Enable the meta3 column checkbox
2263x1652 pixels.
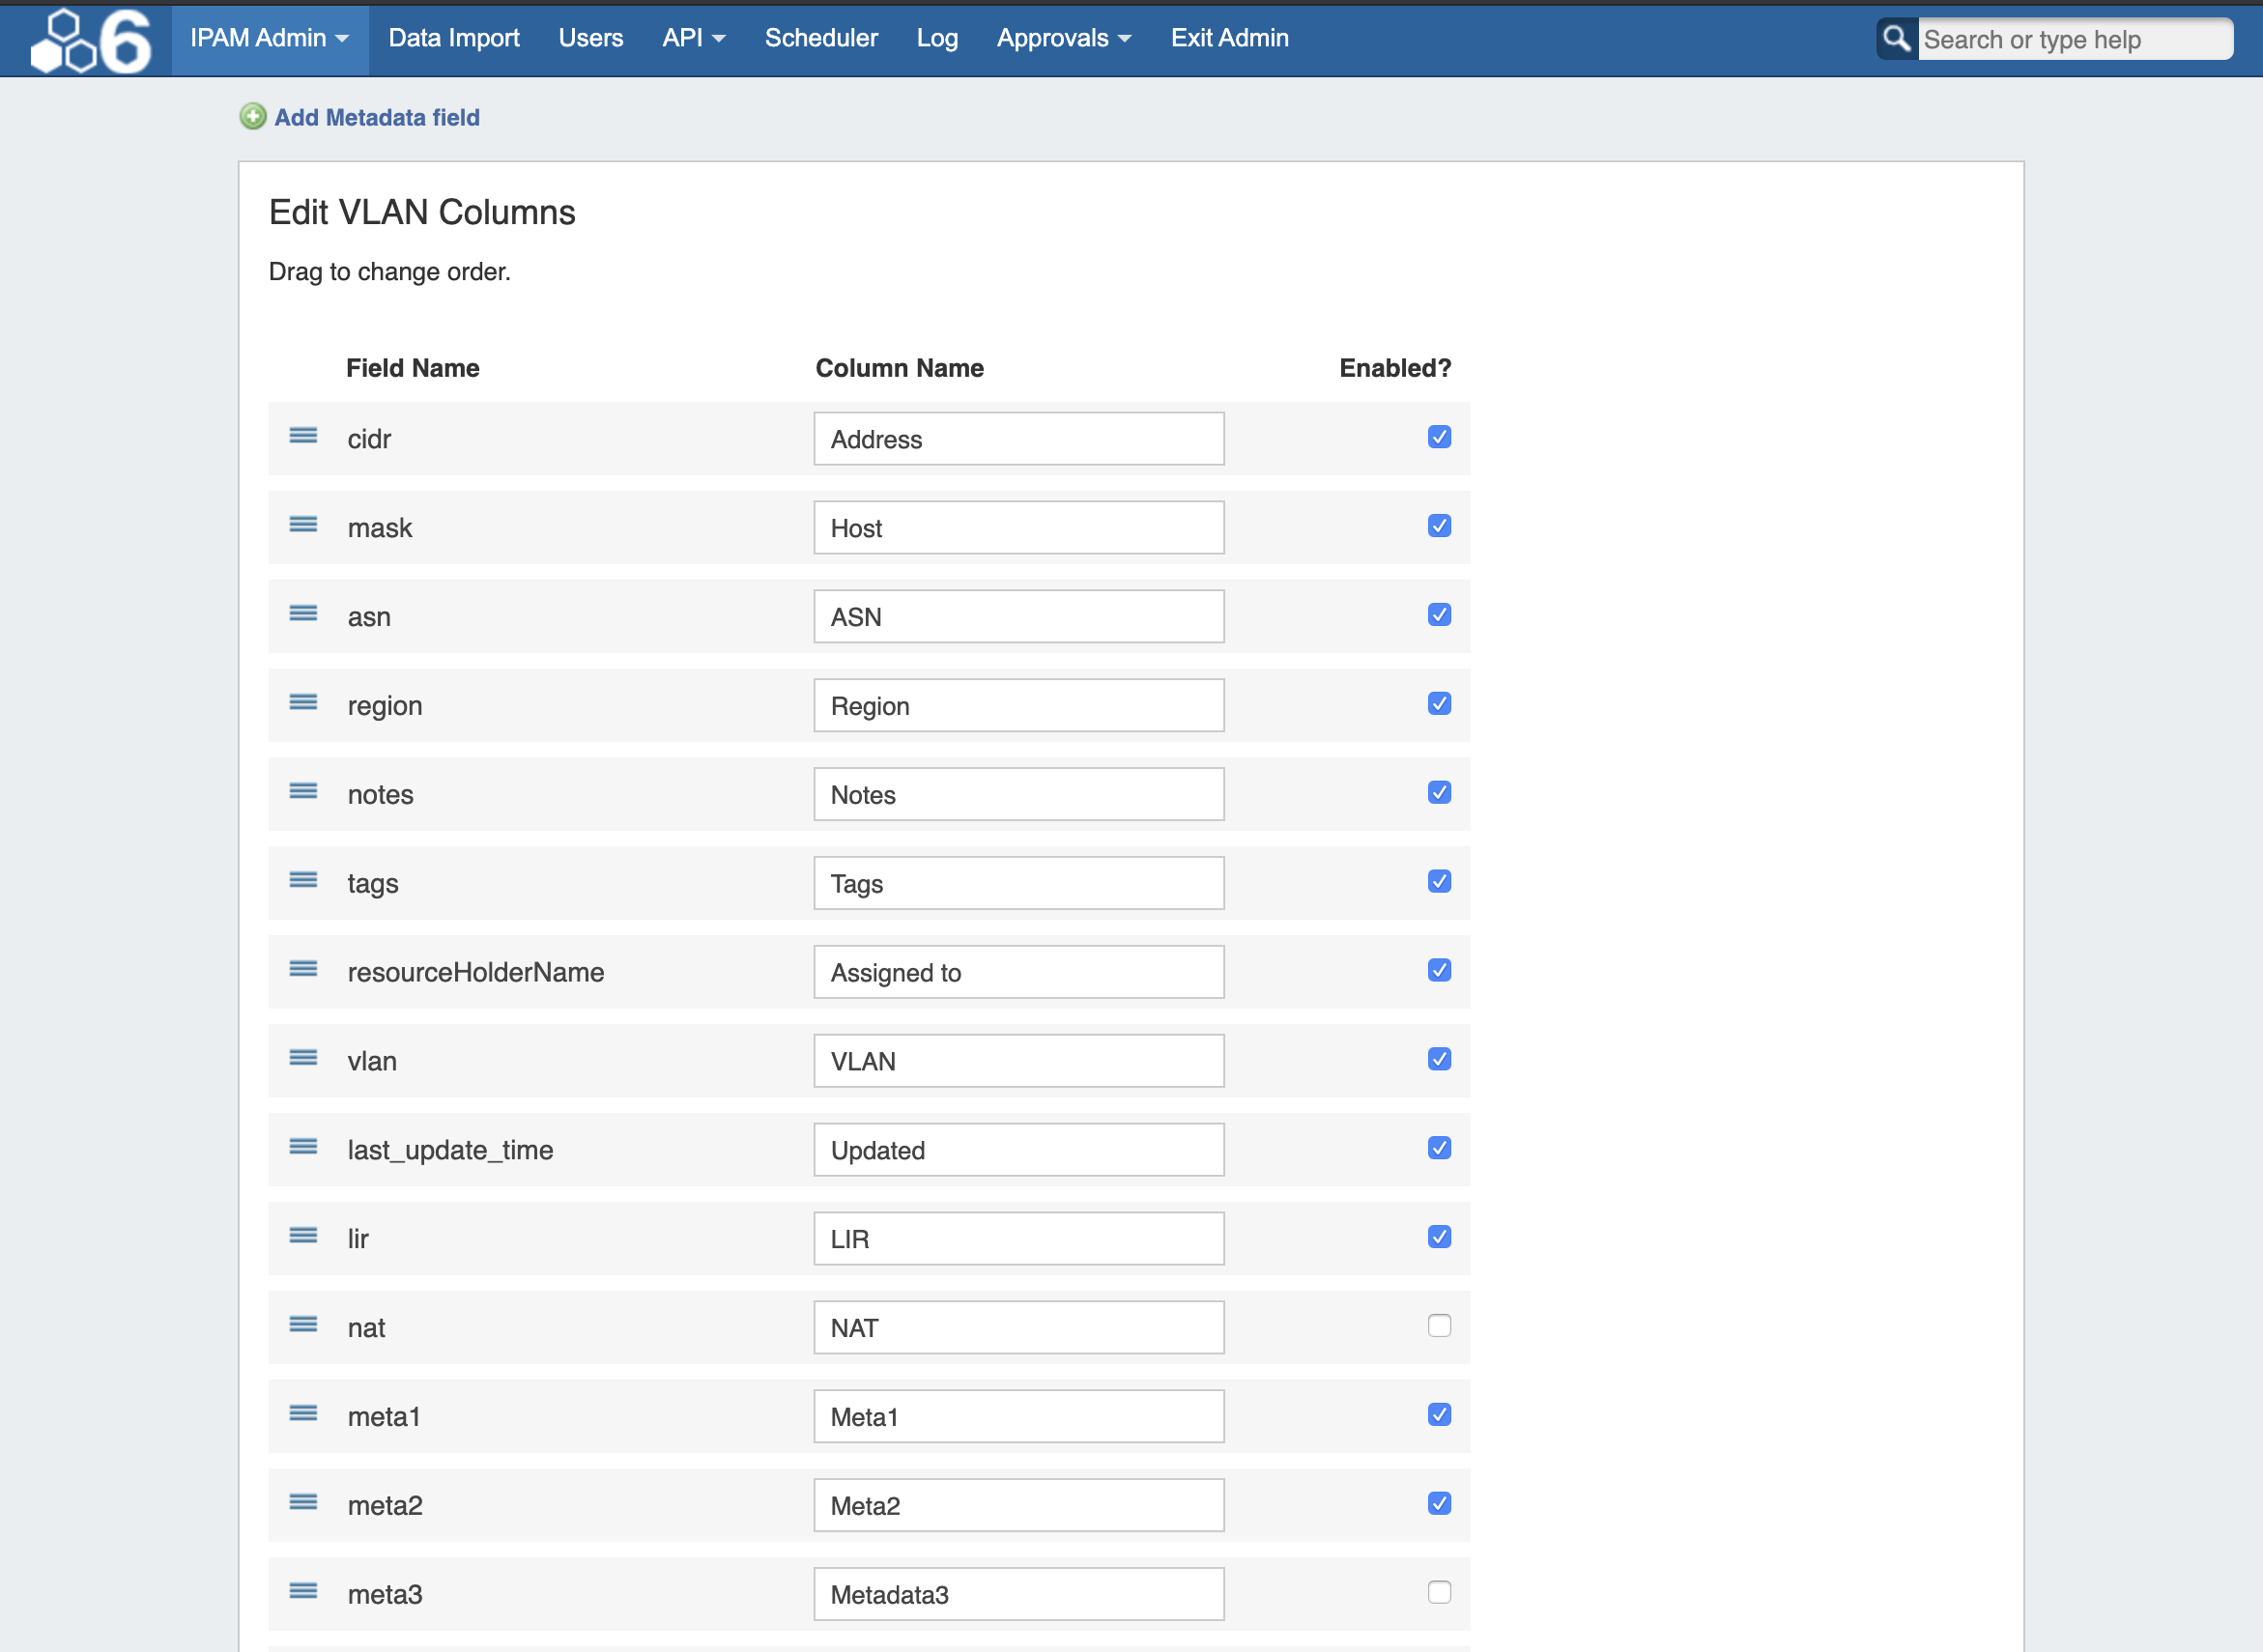(x=1439, y=1592)
